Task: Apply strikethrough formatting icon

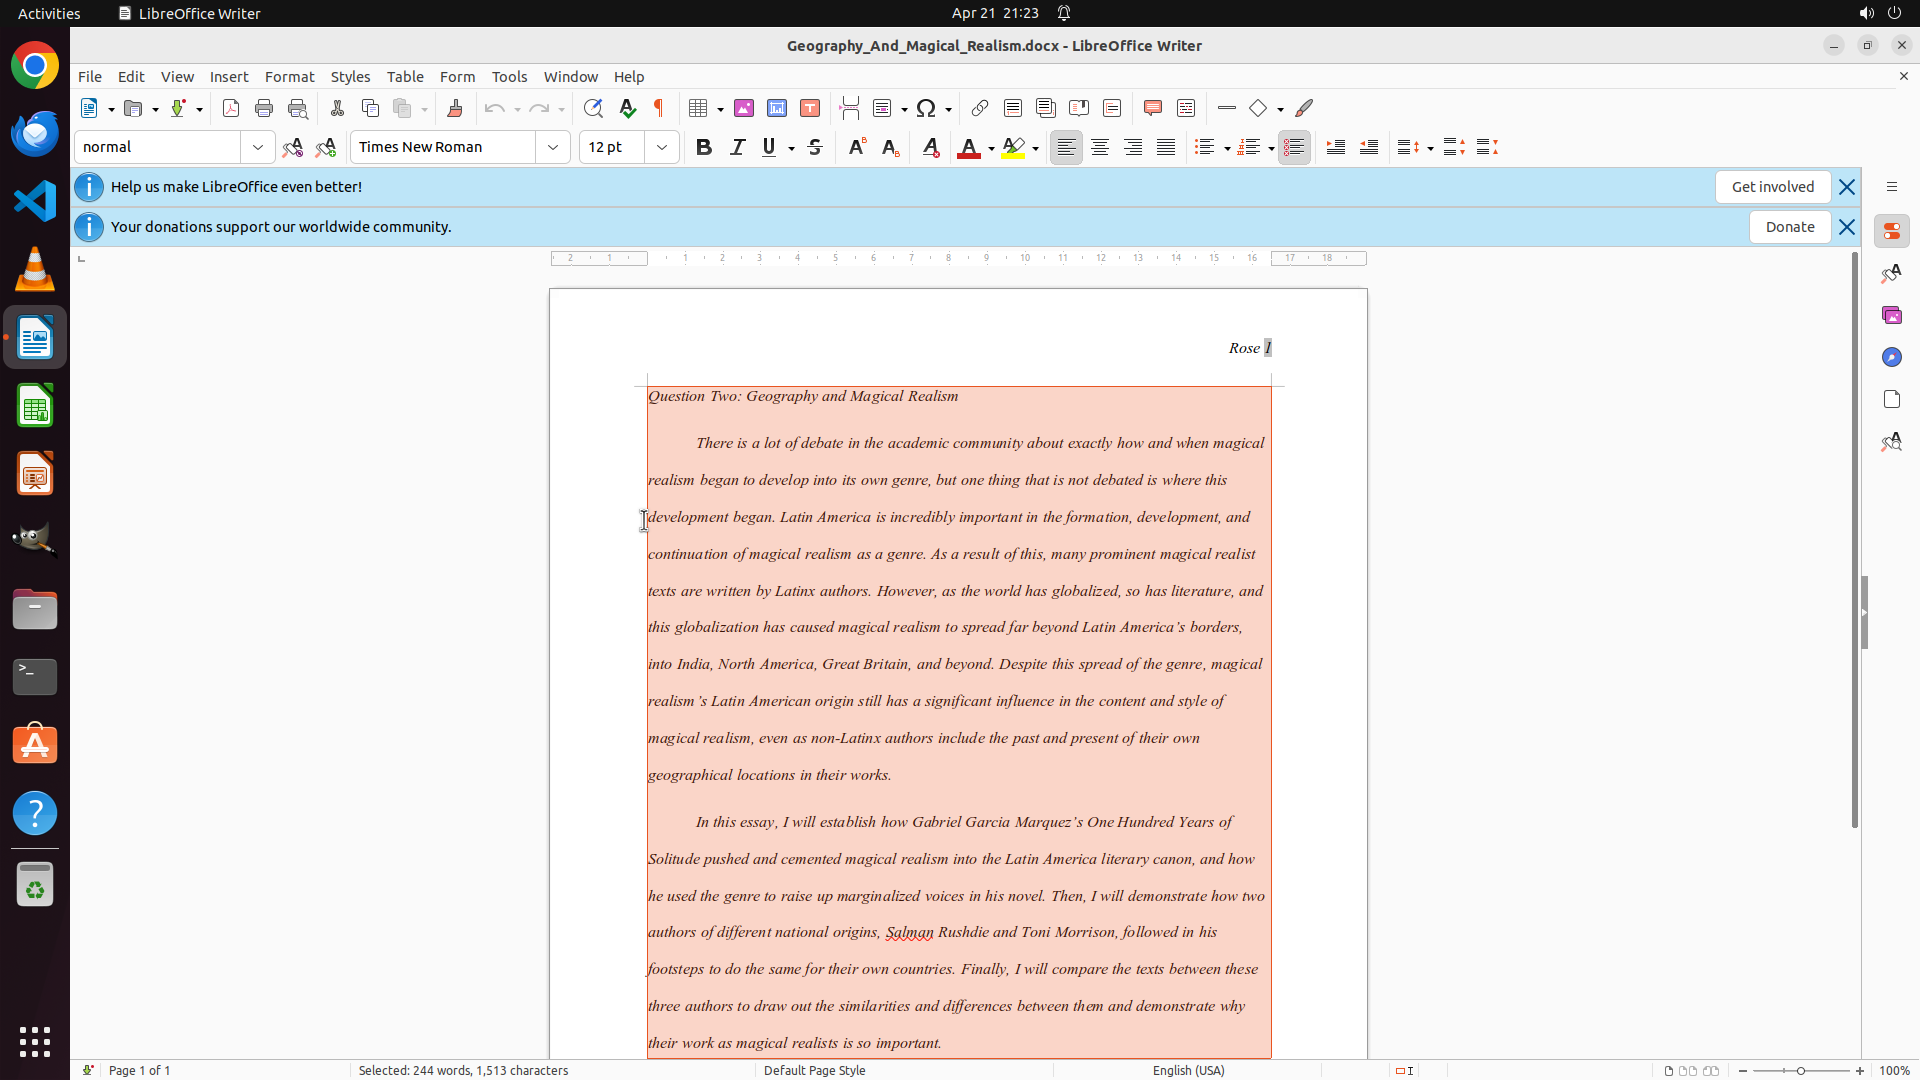Action: click(x=815, y=147)
